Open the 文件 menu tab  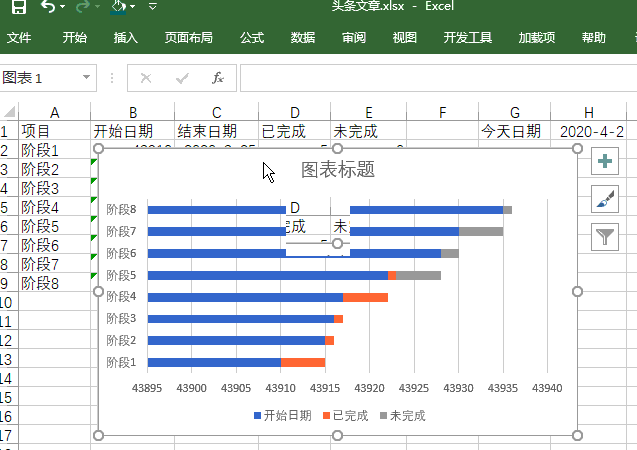[19, 38]
